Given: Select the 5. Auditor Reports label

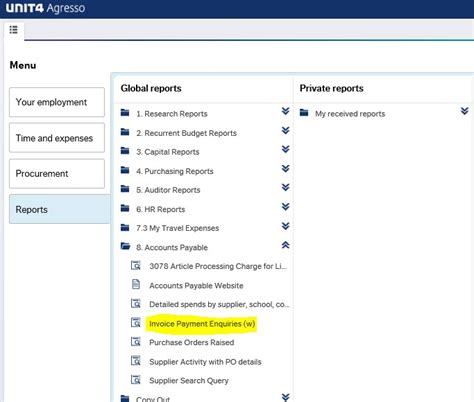Looking at the screenshot, I should (168, 190).
